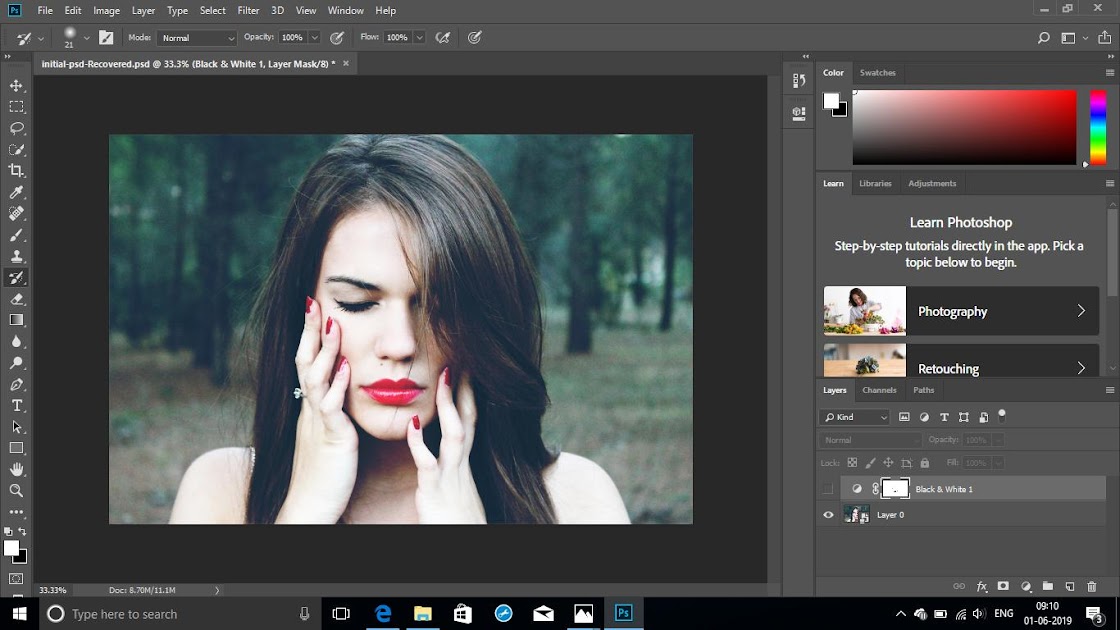Image resolution: width=1120 pixels, height=630 pixels.
Task: Select the Crop tool
Action: coord(16,170)
